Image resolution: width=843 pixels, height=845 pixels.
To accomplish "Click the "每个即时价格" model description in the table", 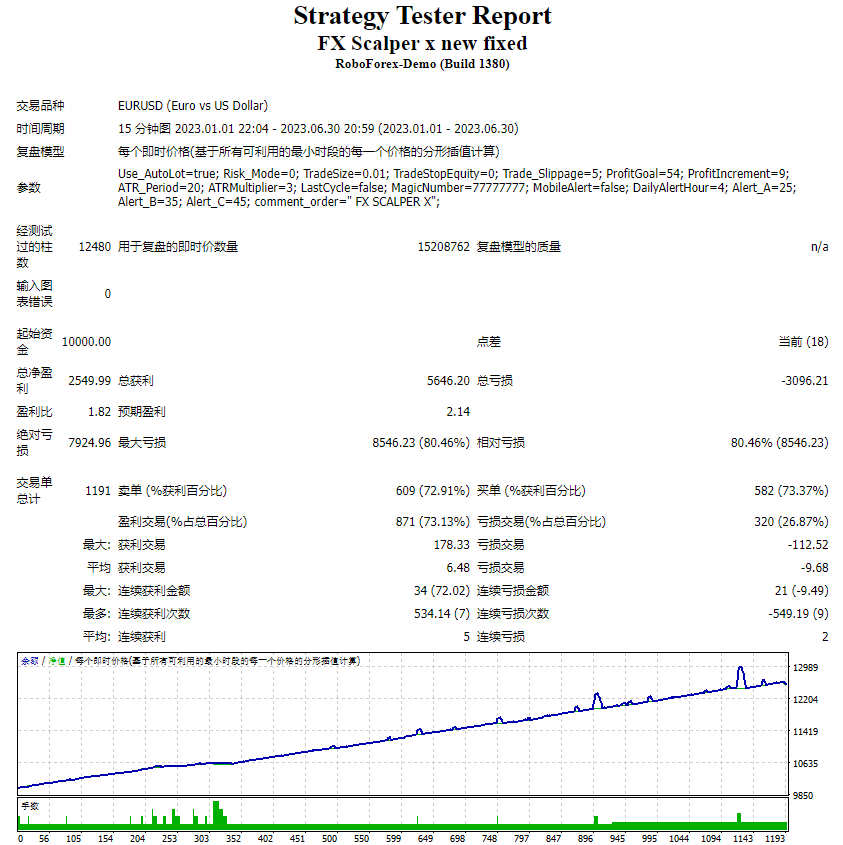I will [x=309, y=152].
